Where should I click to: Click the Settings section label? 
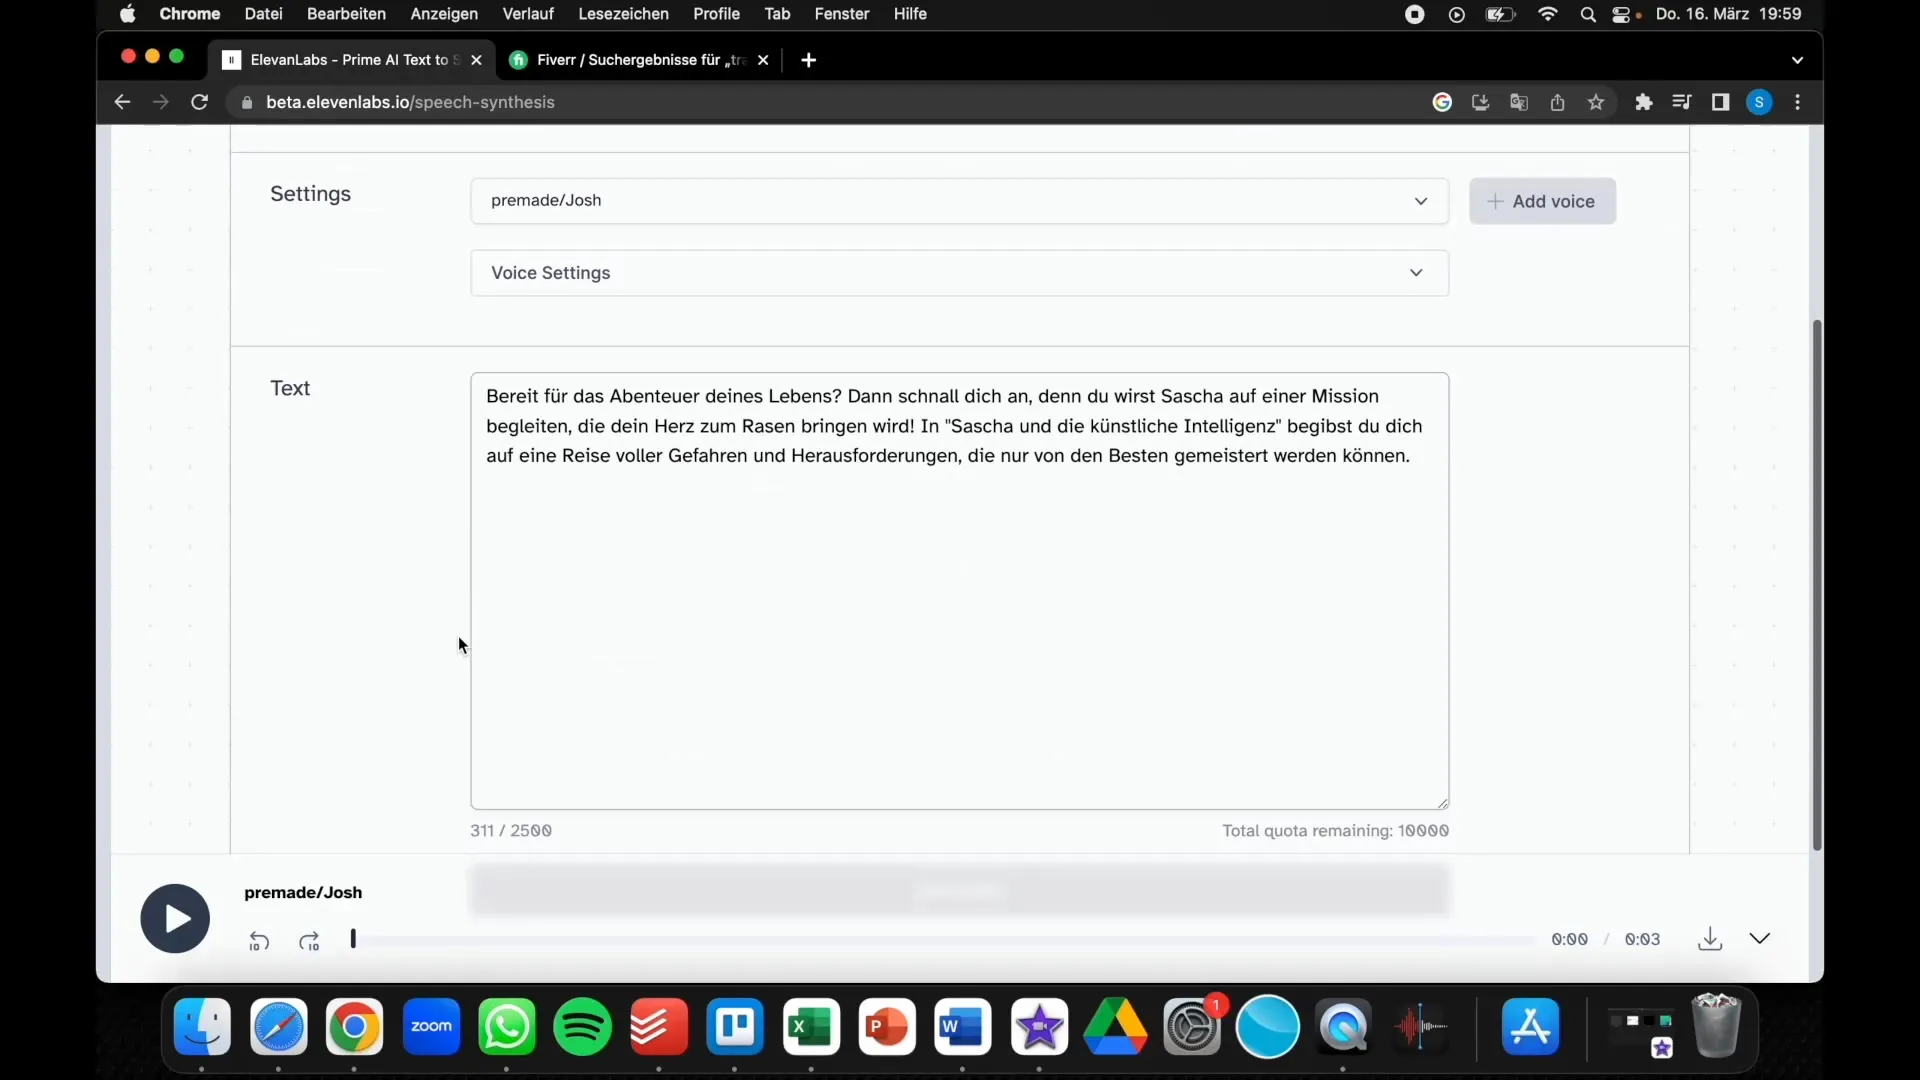(310, 194)
